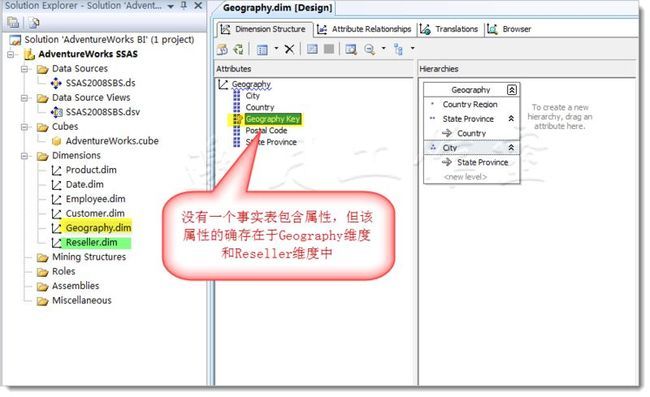The image size is (650, 397).
Task: Open the Zoom level dropdown arrow
Action: 383,49
